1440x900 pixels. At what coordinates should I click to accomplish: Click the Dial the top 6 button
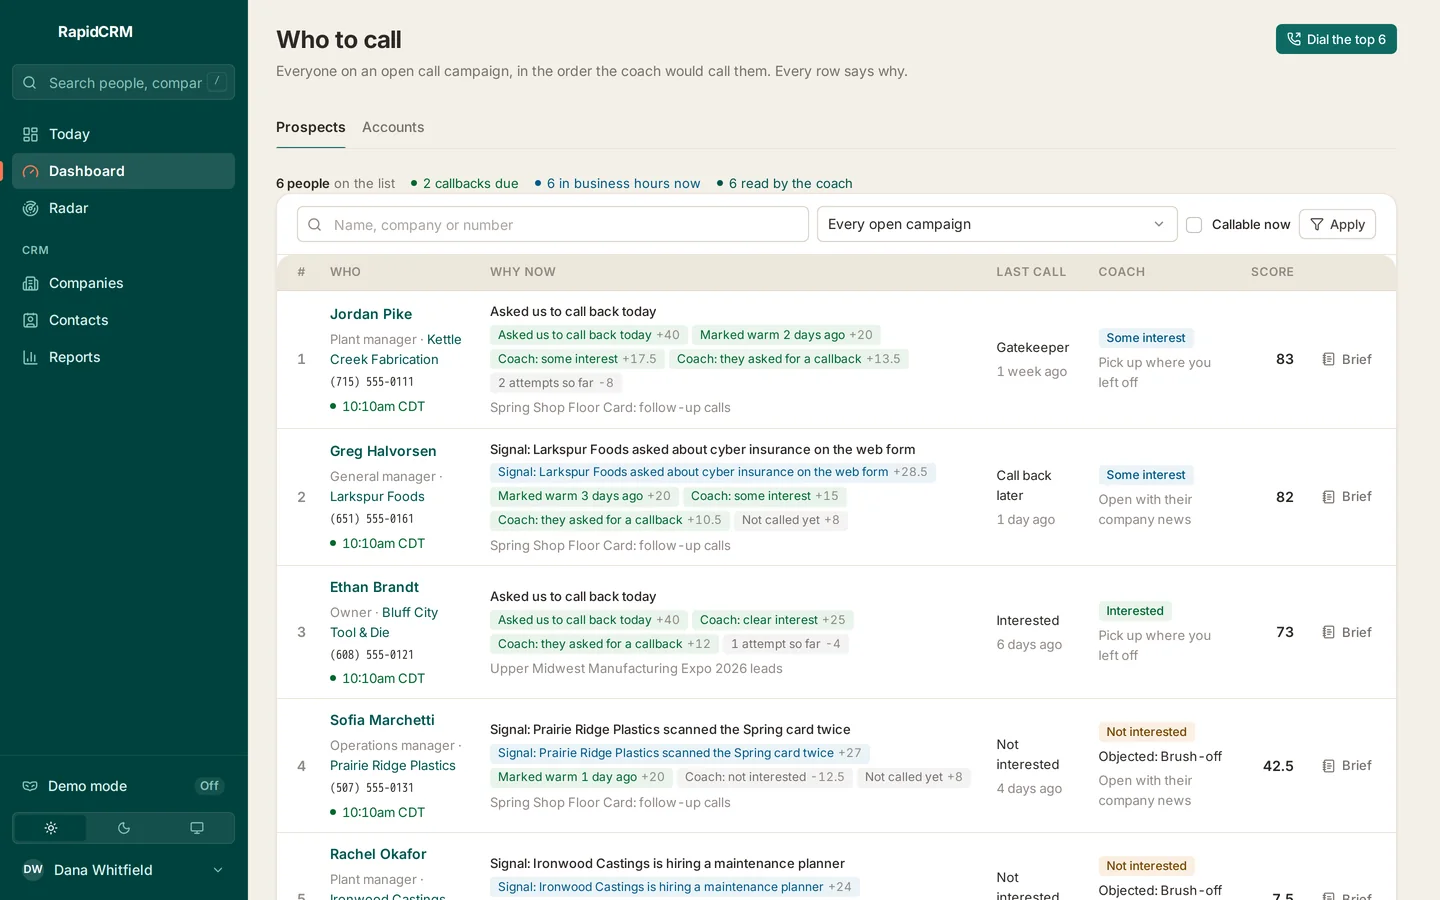click(x=1336, y=39)
